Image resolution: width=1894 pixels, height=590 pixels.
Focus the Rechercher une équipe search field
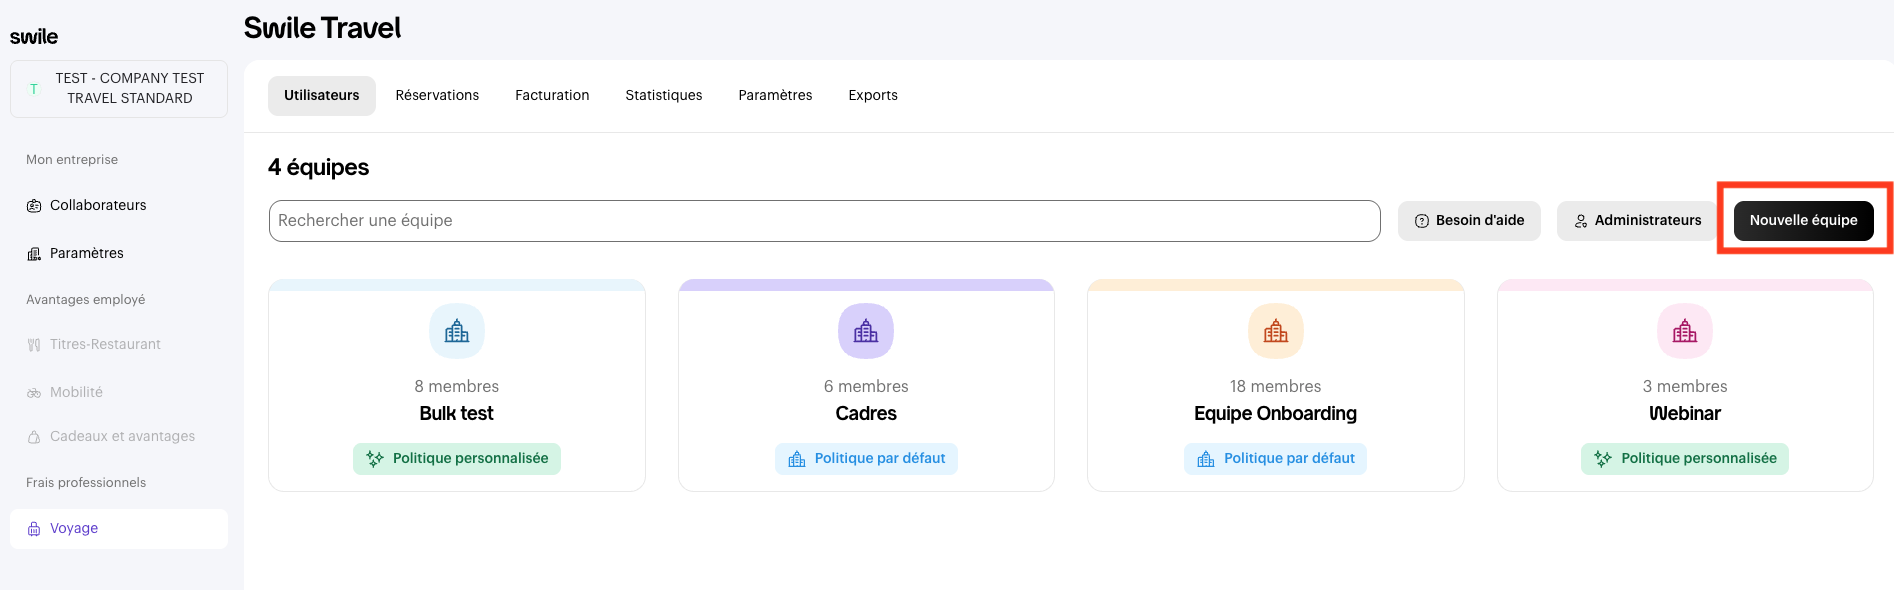point(824,220)
